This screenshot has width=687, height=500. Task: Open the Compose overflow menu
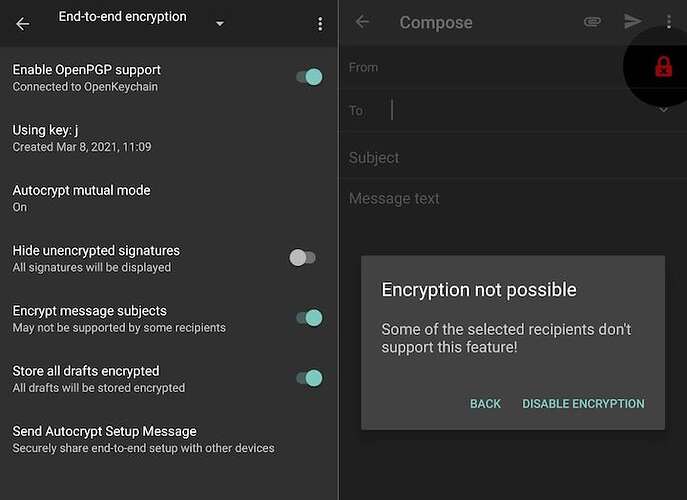click(x=669, y=21)
